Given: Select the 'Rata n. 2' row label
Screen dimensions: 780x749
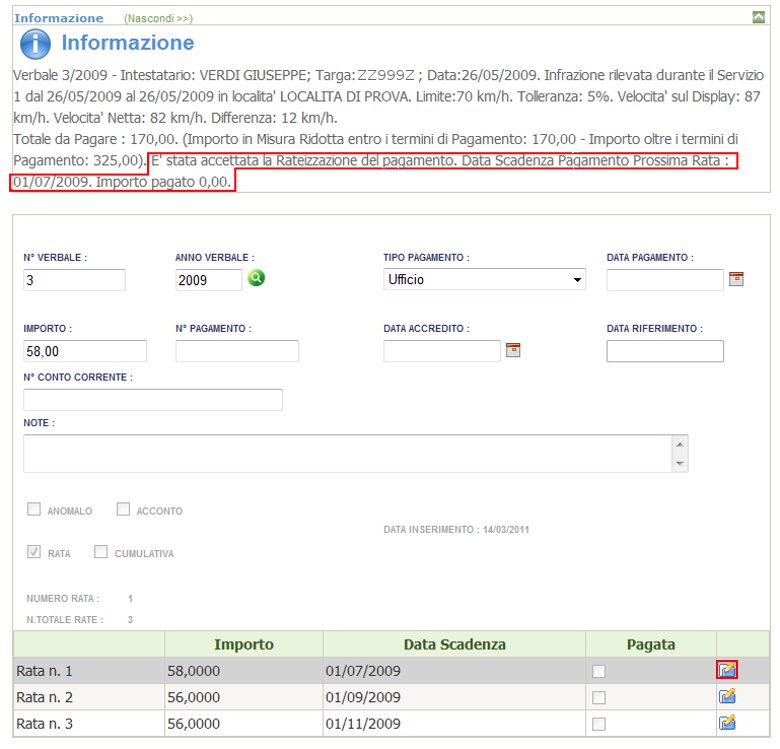Looking at the screenshot, I should [x=44, y=697].
